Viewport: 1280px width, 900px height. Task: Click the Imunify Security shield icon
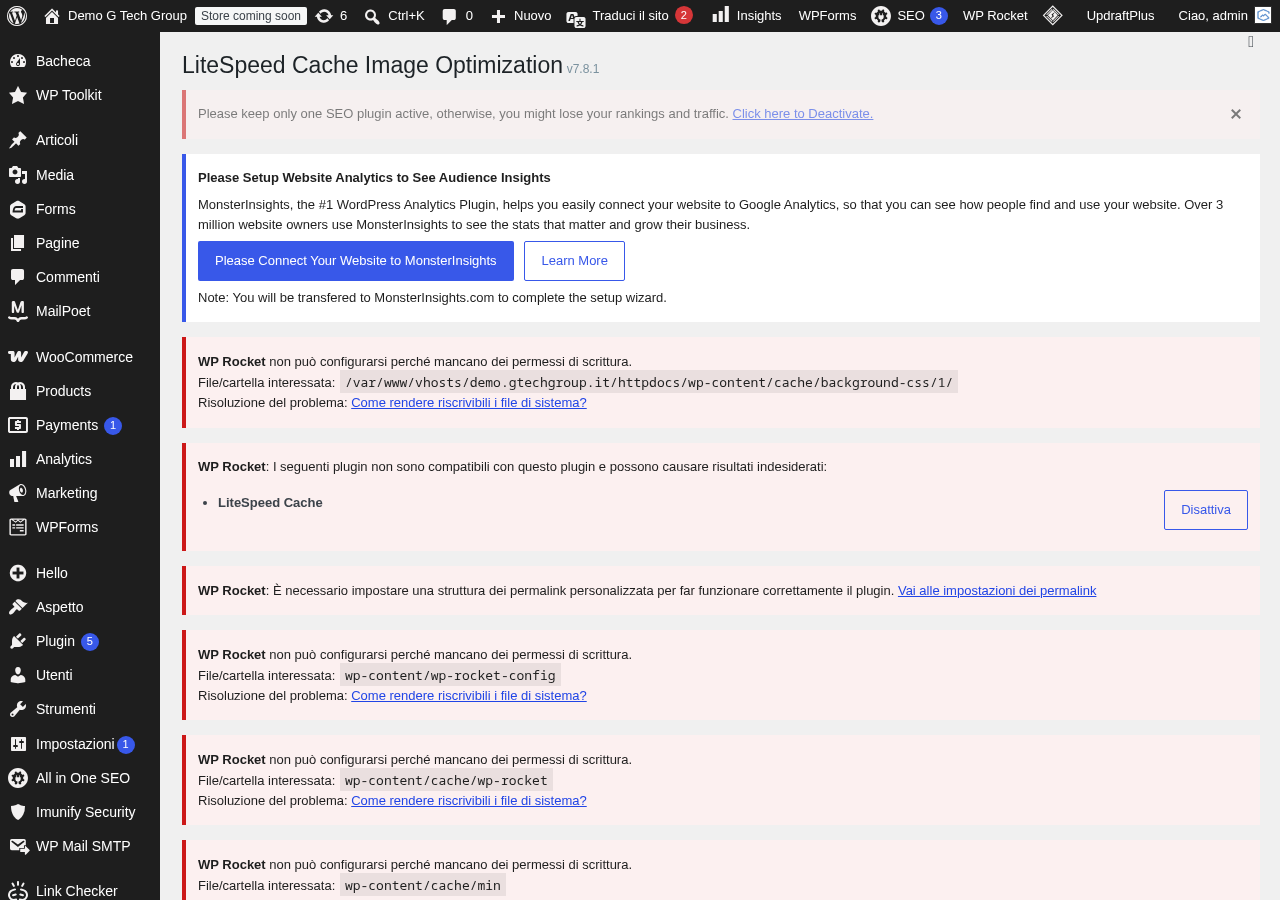pos(18,812)
